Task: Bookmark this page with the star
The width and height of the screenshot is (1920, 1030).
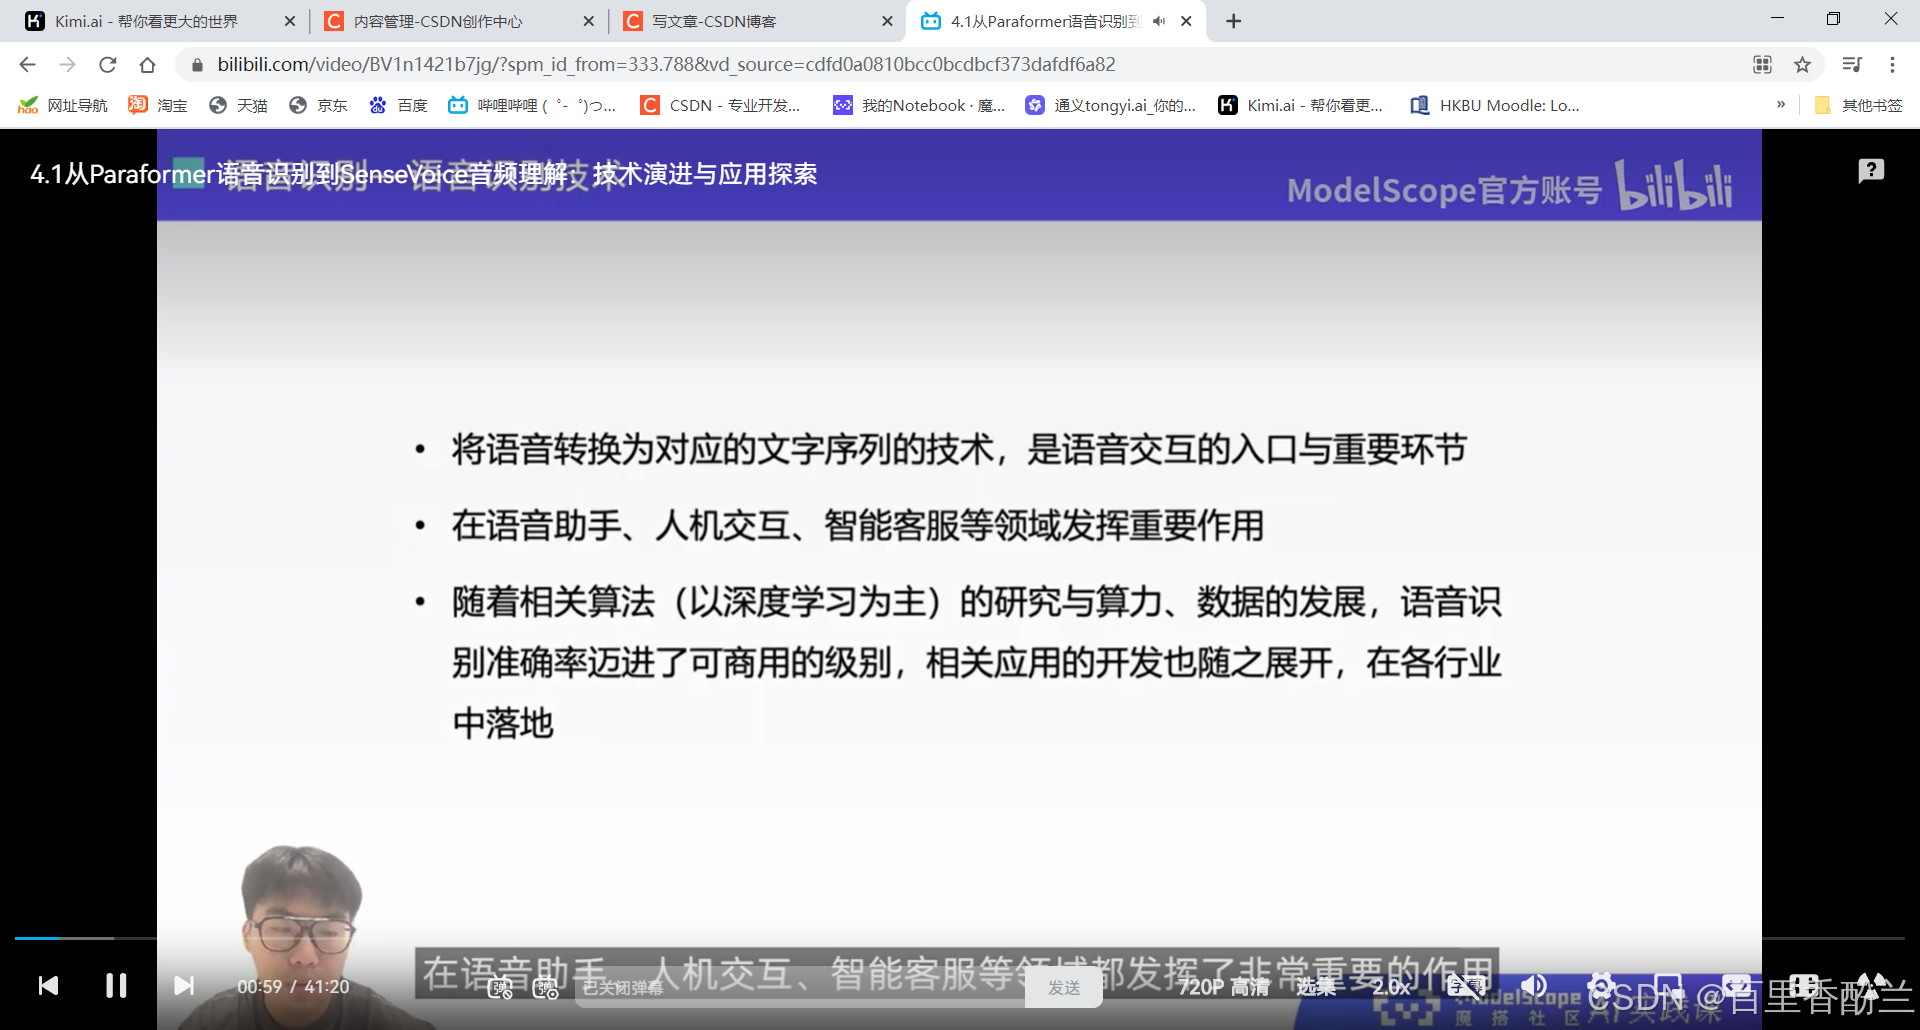Action: tap(1802, 64)
